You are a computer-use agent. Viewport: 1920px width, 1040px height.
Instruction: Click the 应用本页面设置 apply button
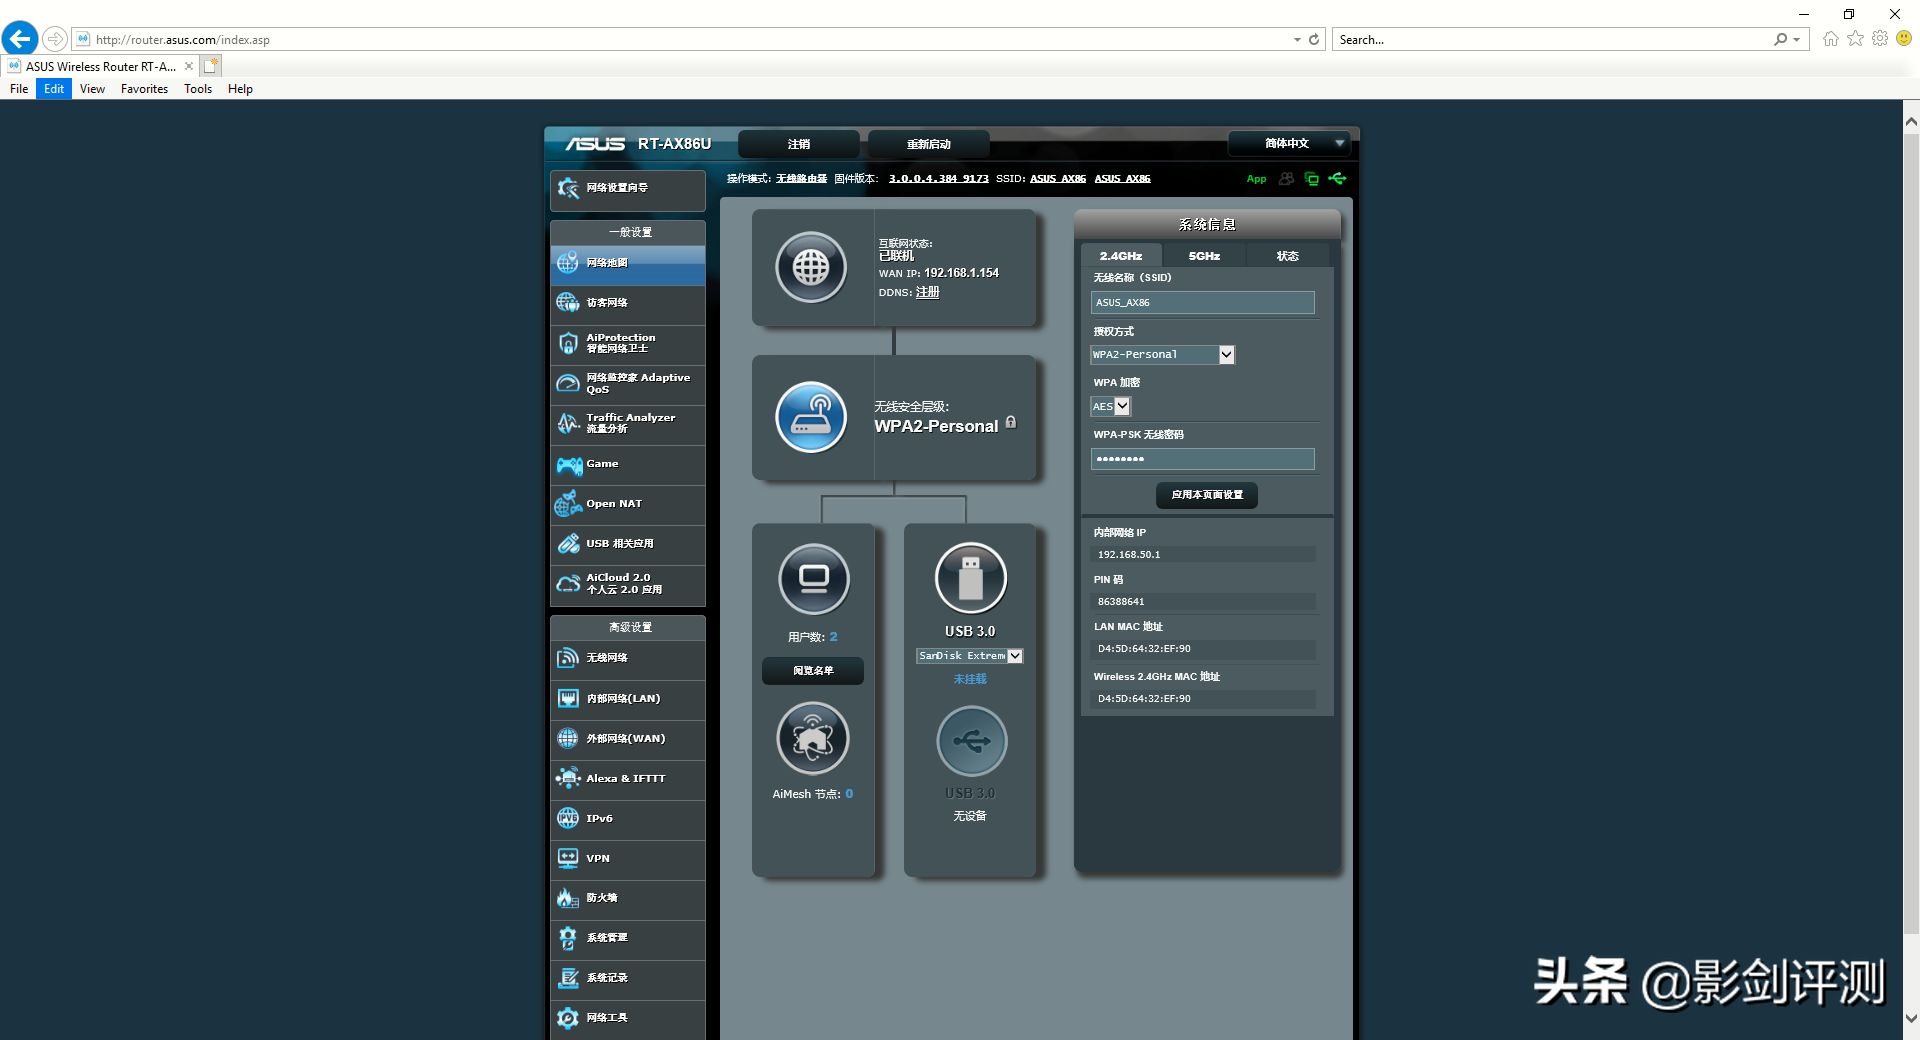(x=1207, y=495)
